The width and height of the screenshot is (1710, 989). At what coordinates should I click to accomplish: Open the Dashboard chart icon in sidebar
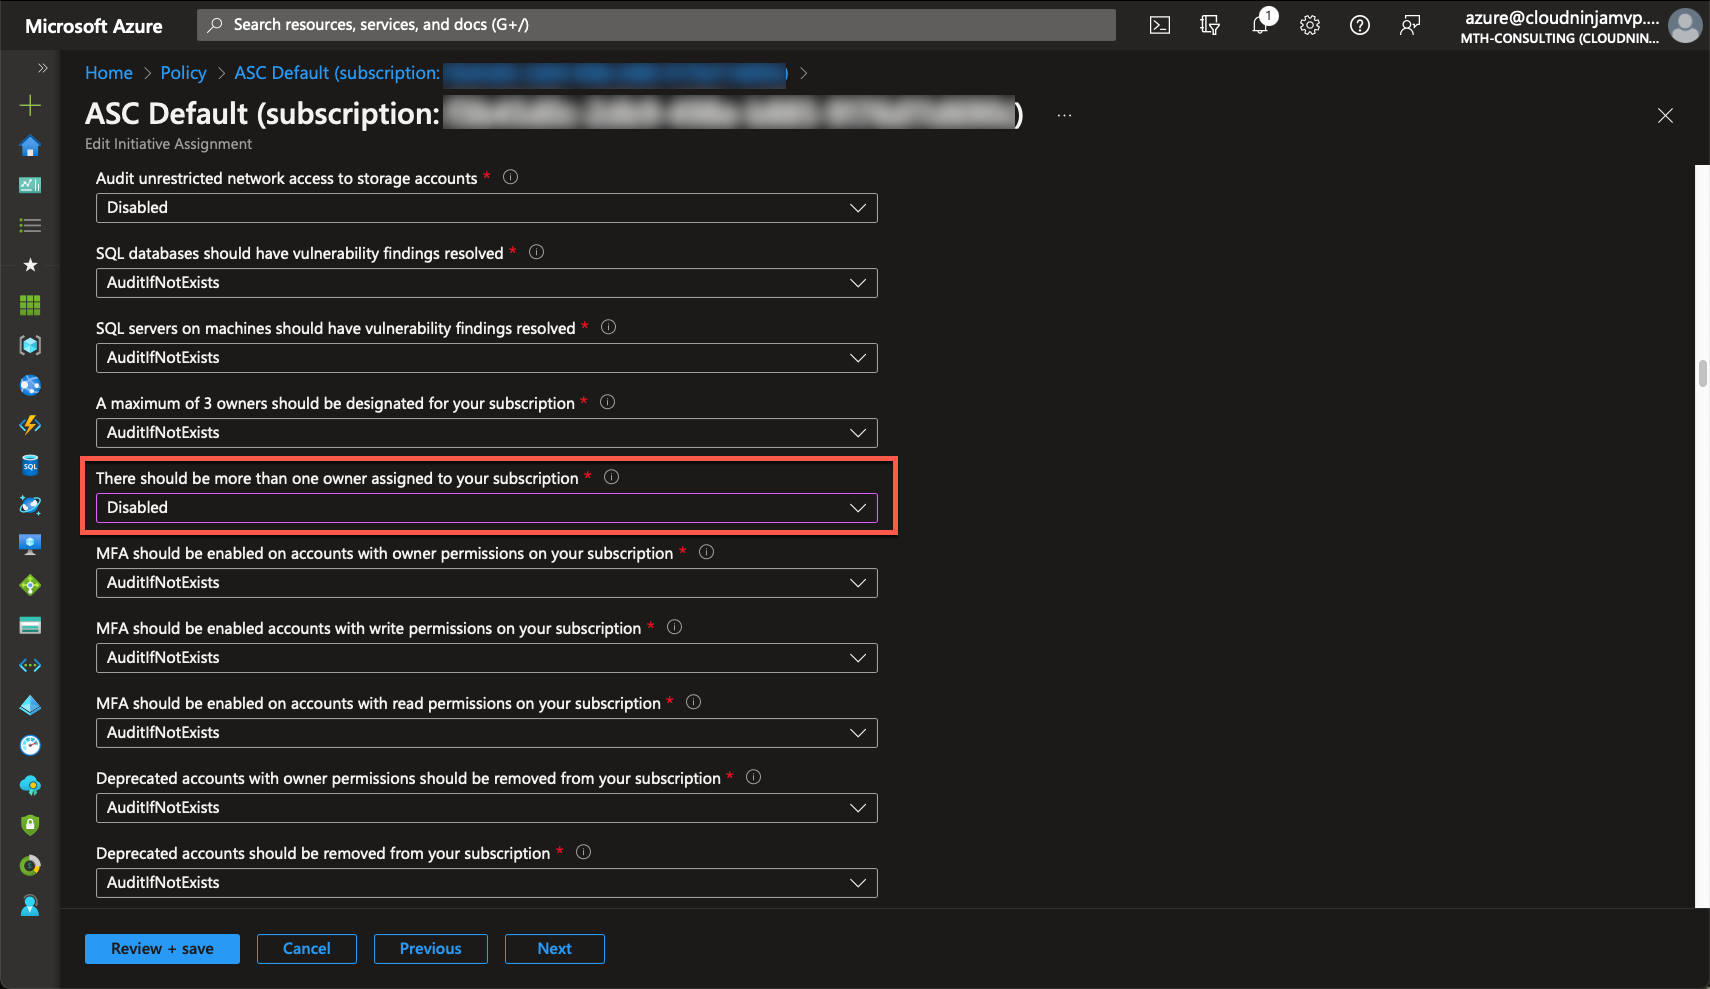pos(30,185)
